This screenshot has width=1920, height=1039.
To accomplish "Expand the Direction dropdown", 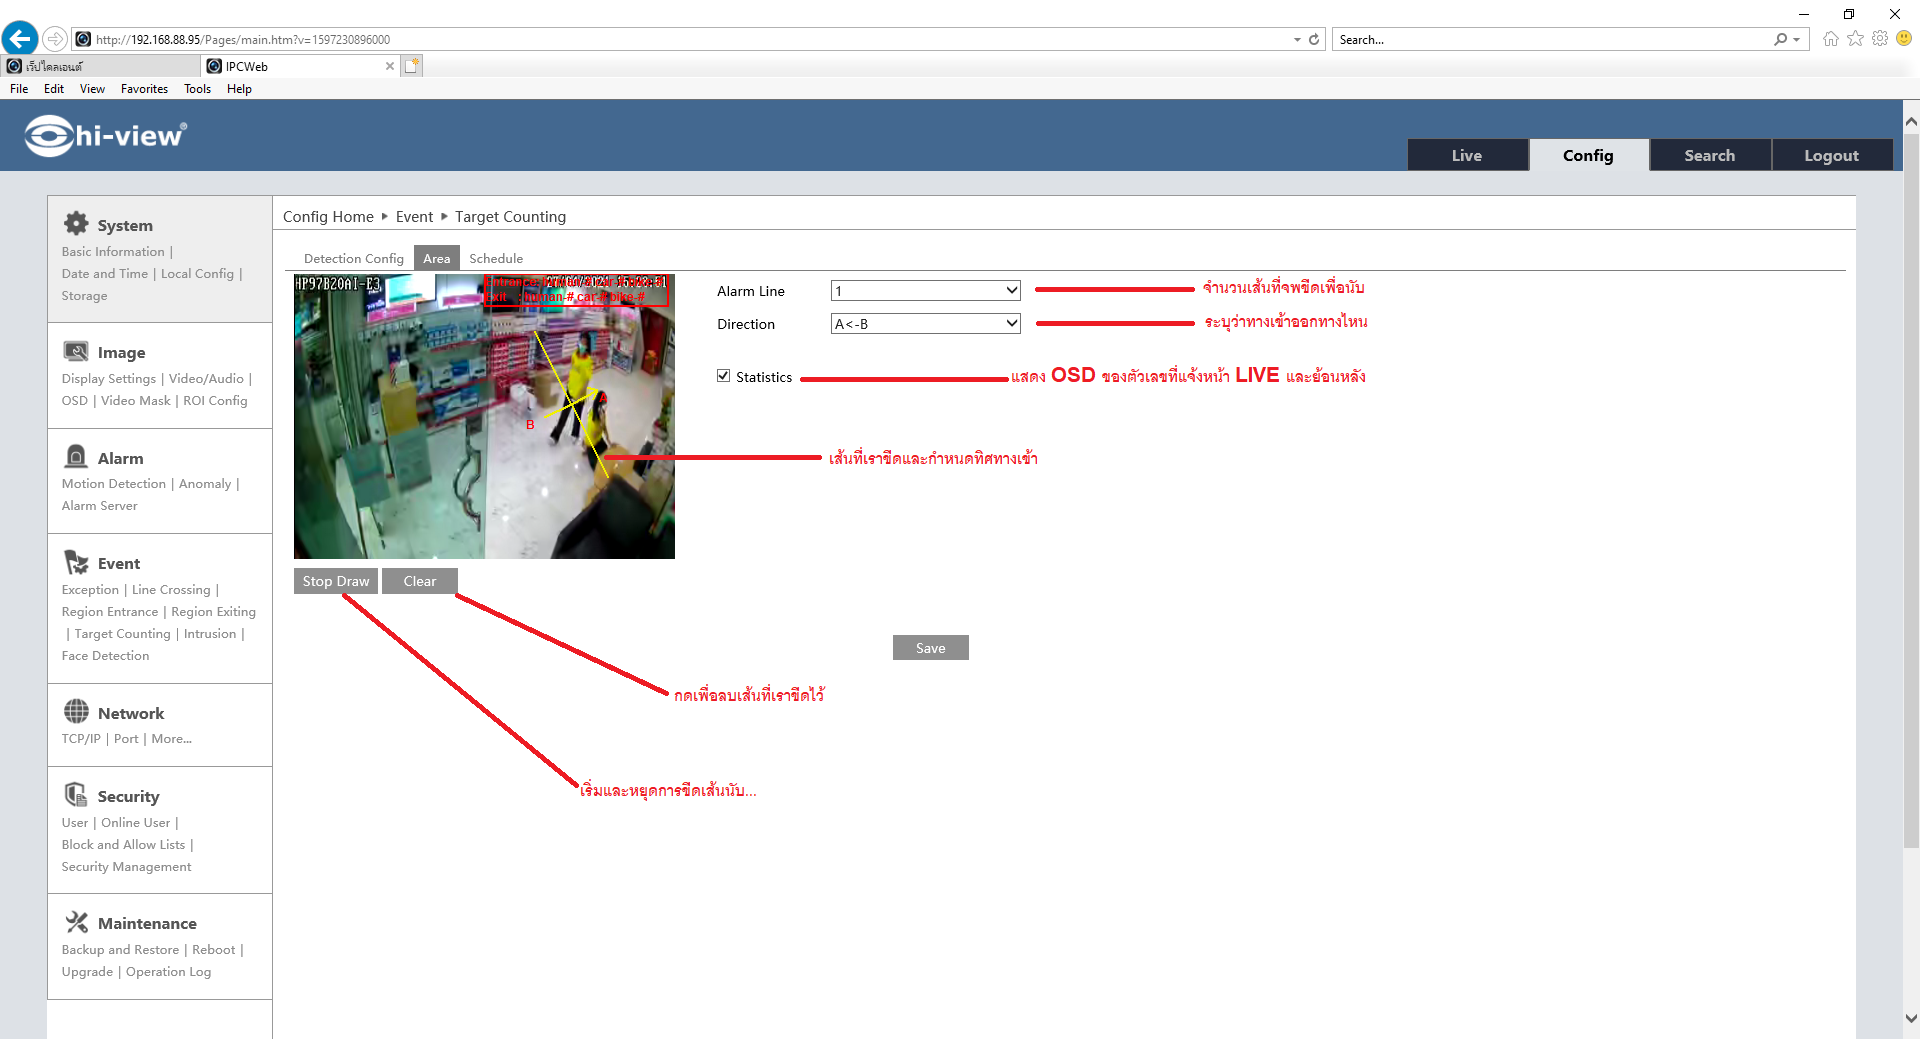I will pos(925,324).
